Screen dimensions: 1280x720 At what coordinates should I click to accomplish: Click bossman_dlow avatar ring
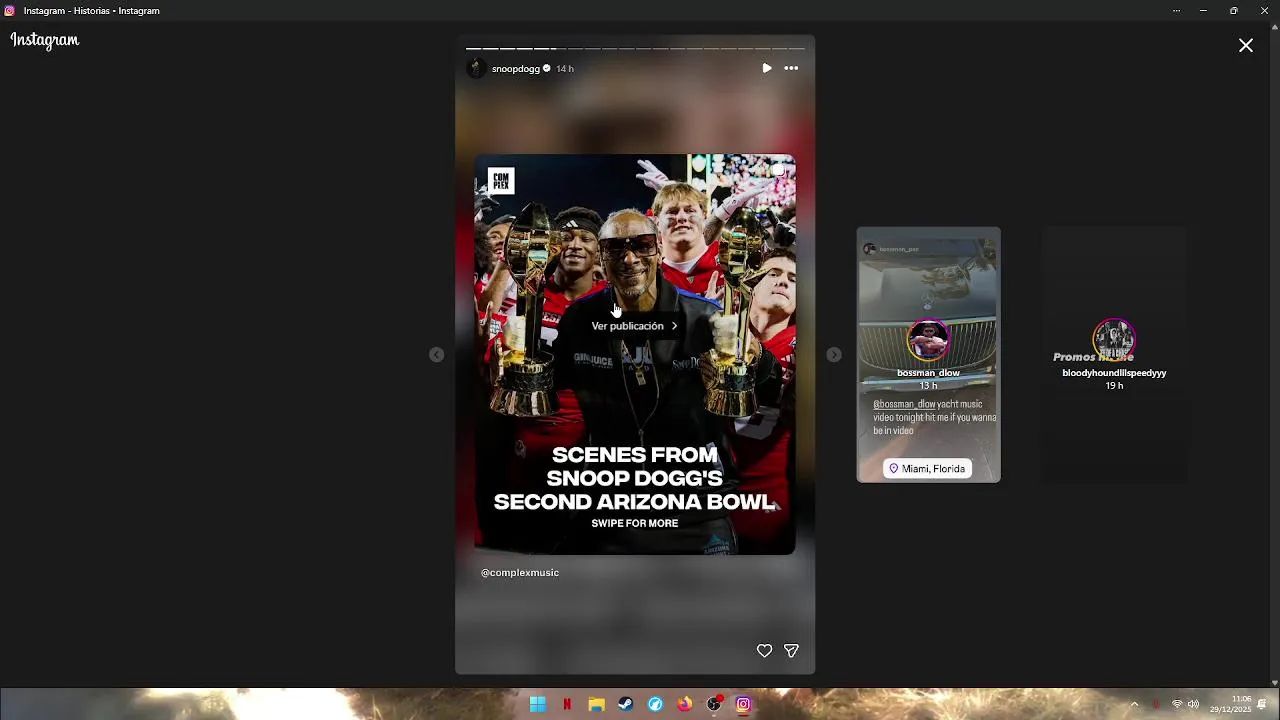(928, 341)
